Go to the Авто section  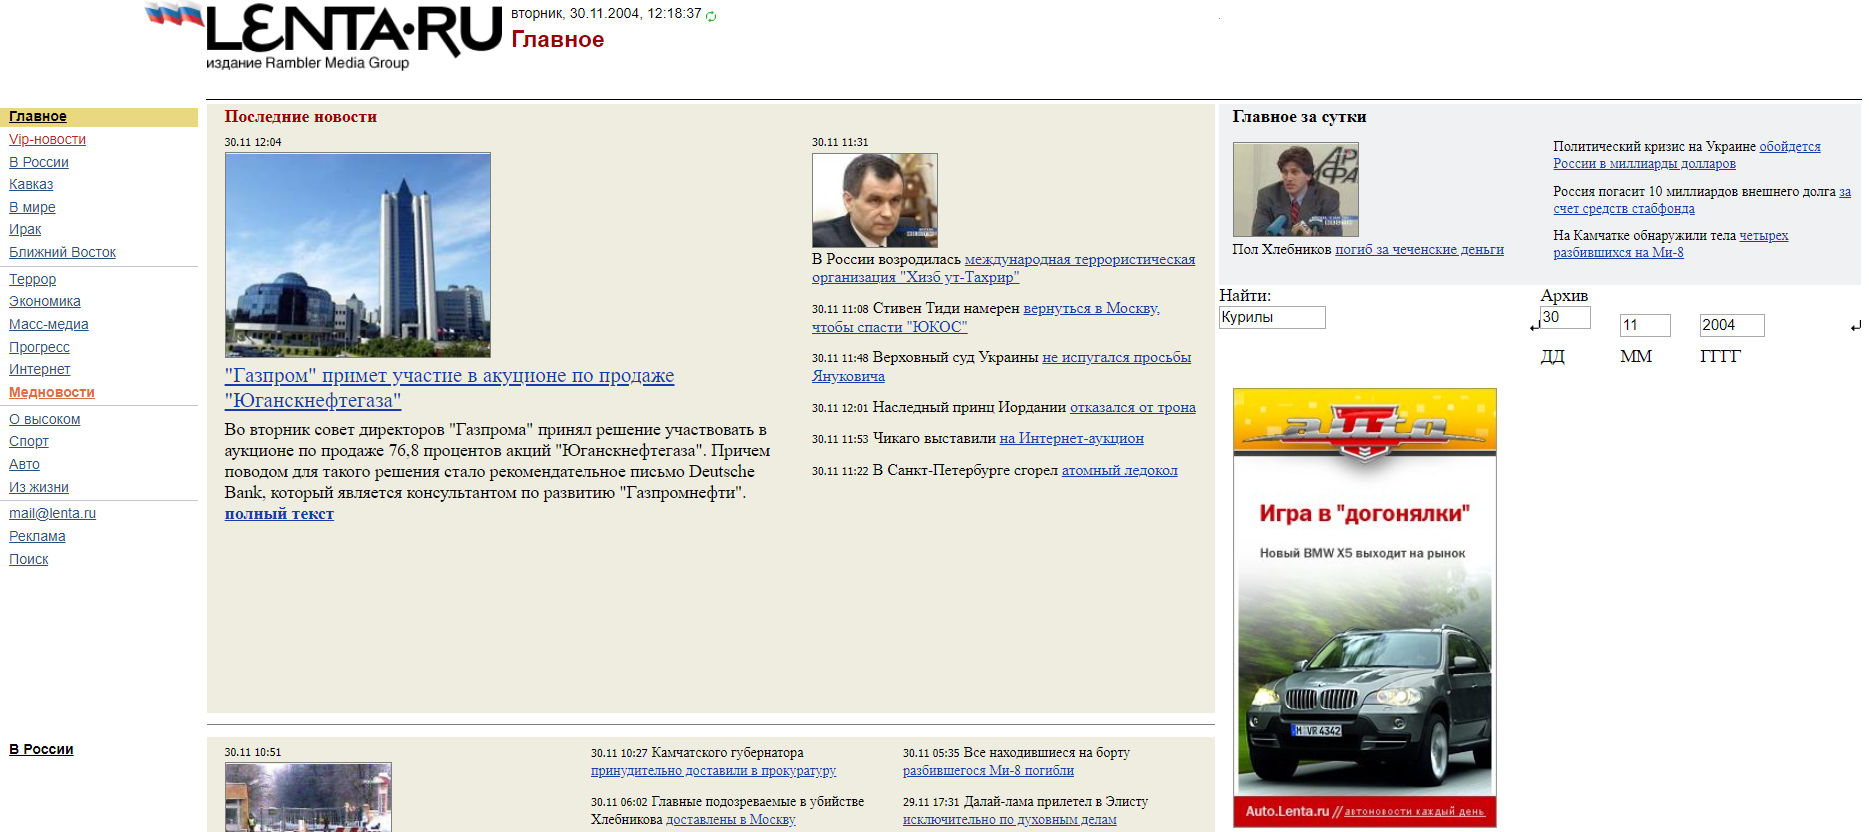24,464
